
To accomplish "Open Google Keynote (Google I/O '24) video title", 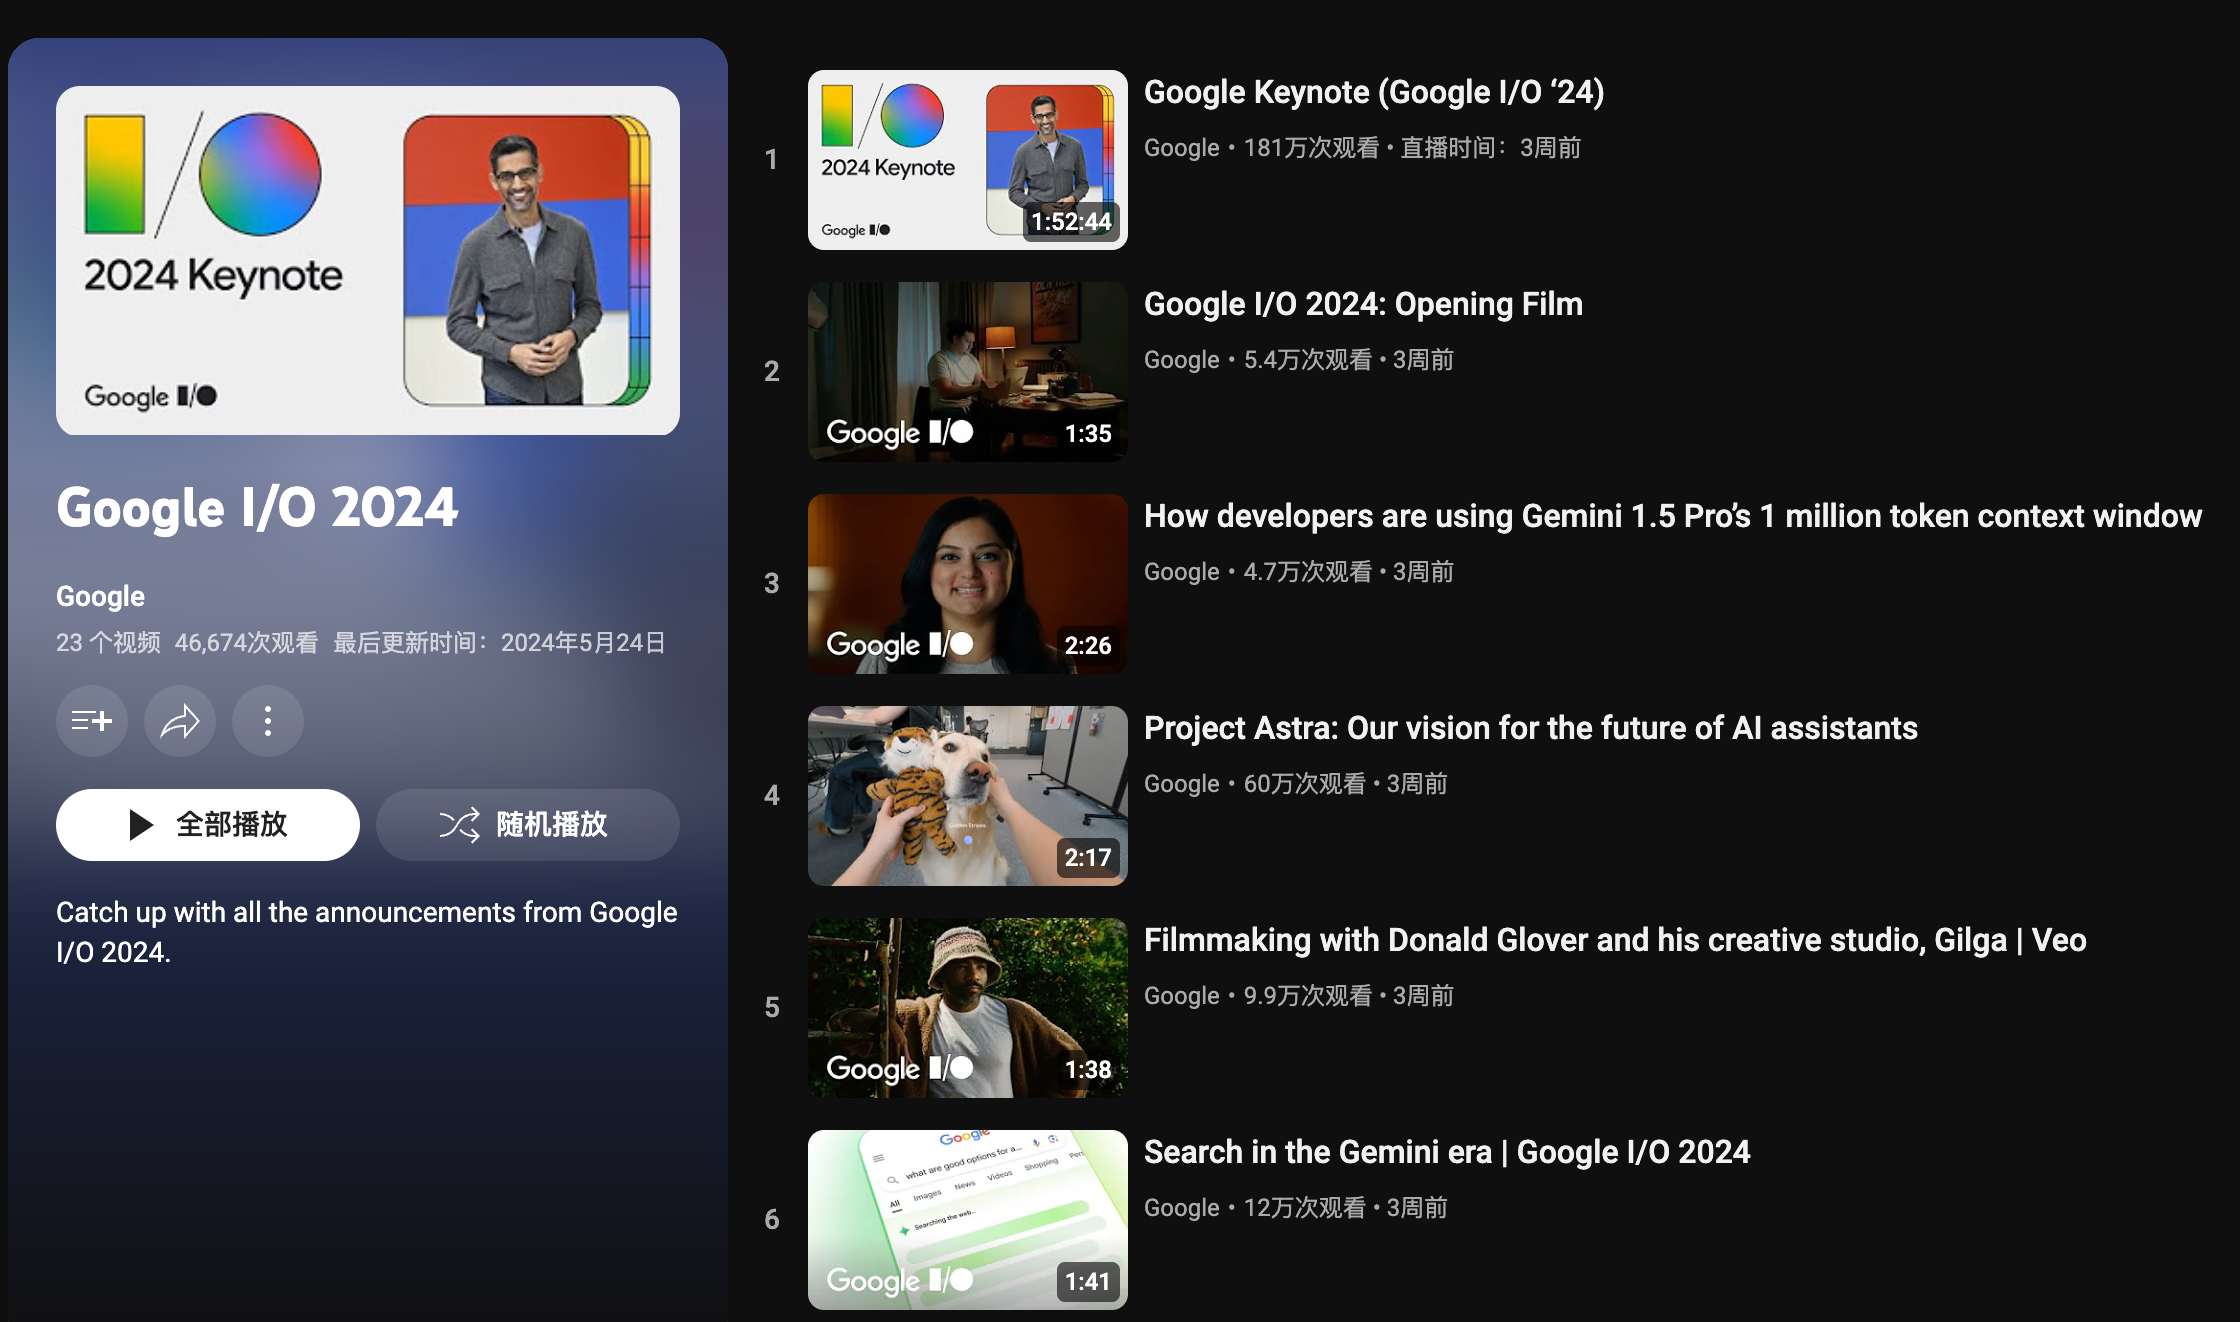I will [1374, 92].
